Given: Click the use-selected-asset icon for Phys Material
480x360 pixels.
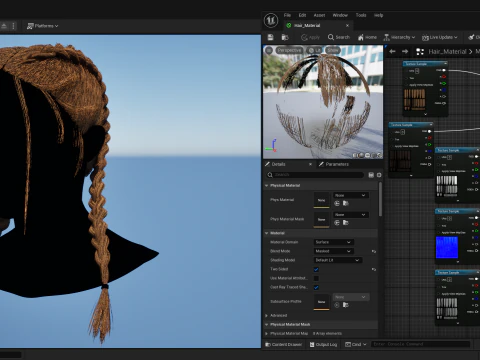Looking at the screenshot, I should [337, 203].
